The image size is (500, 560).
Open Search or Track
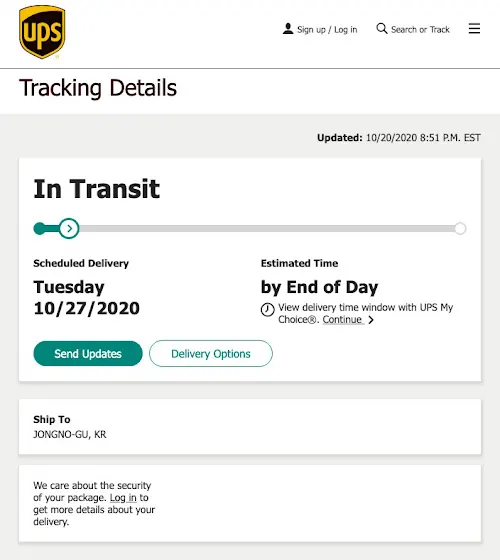point(420,30)
